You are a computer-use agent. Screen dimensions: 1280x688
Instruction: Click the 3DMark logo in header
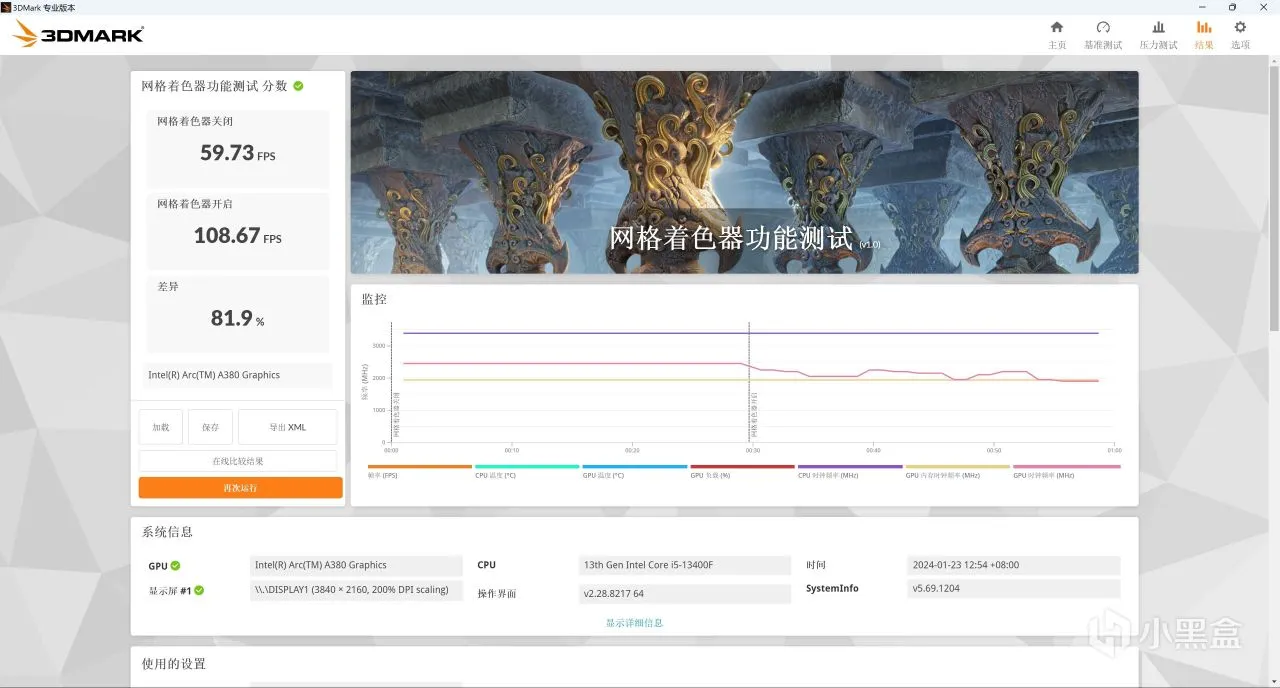pos(78,34)
